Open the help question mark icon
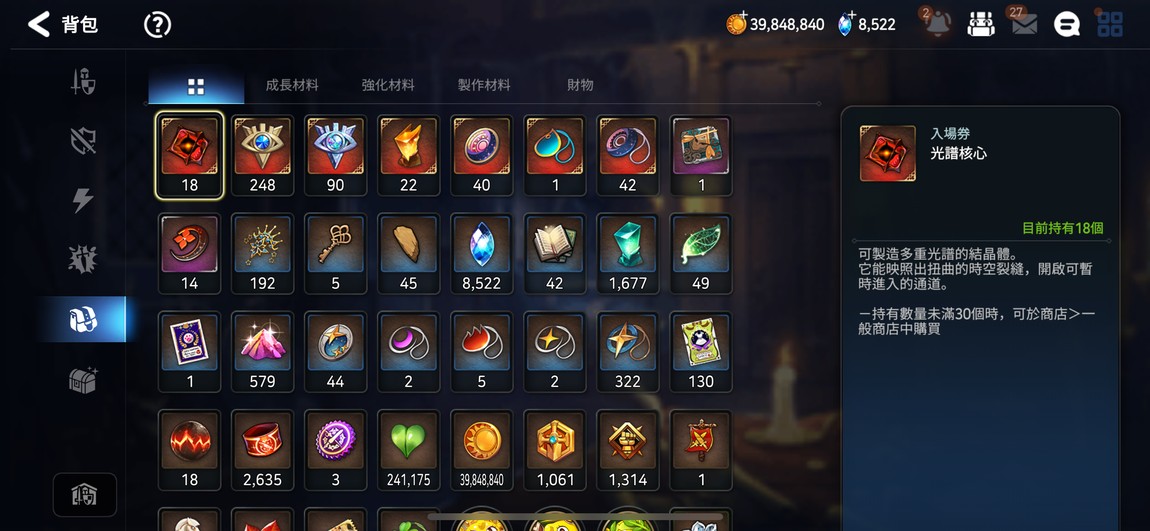This screenshot has width=1150, height=531. point(157,25)
